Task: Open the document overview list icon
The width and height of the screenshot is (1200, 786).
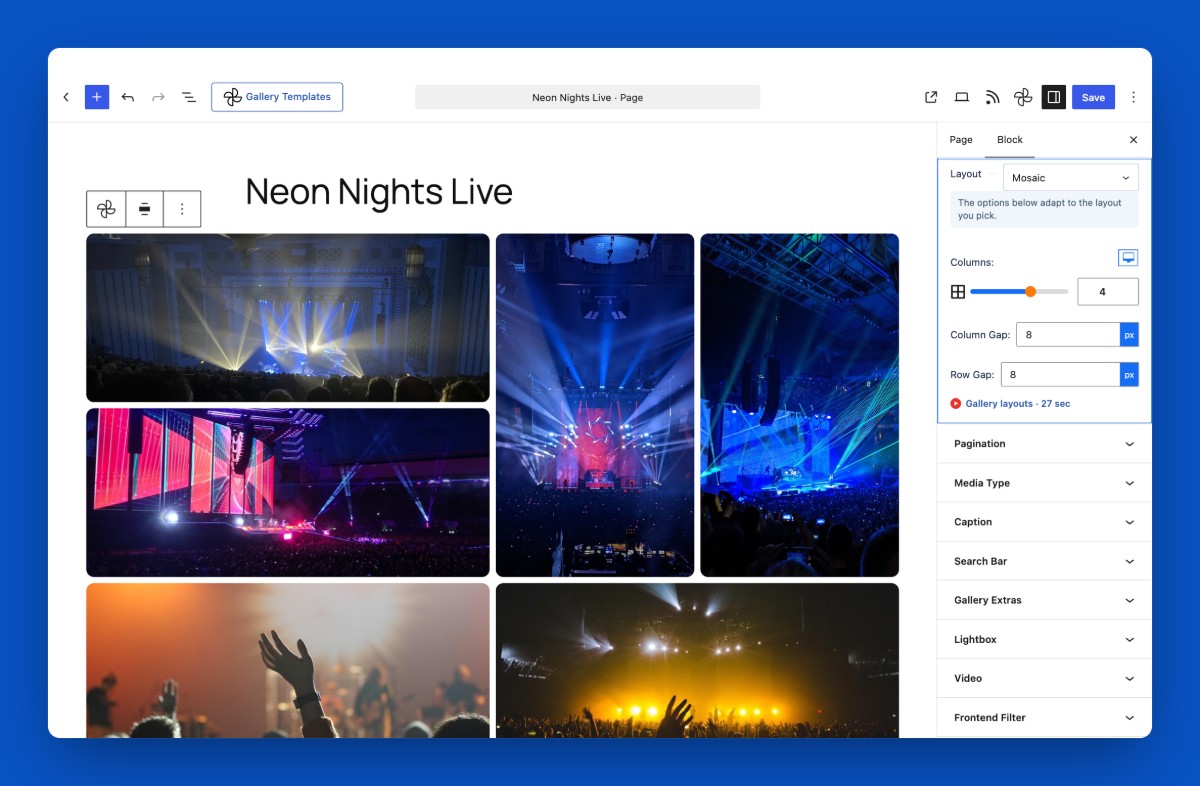Action: pyautogui.click(x=188, y=97)
